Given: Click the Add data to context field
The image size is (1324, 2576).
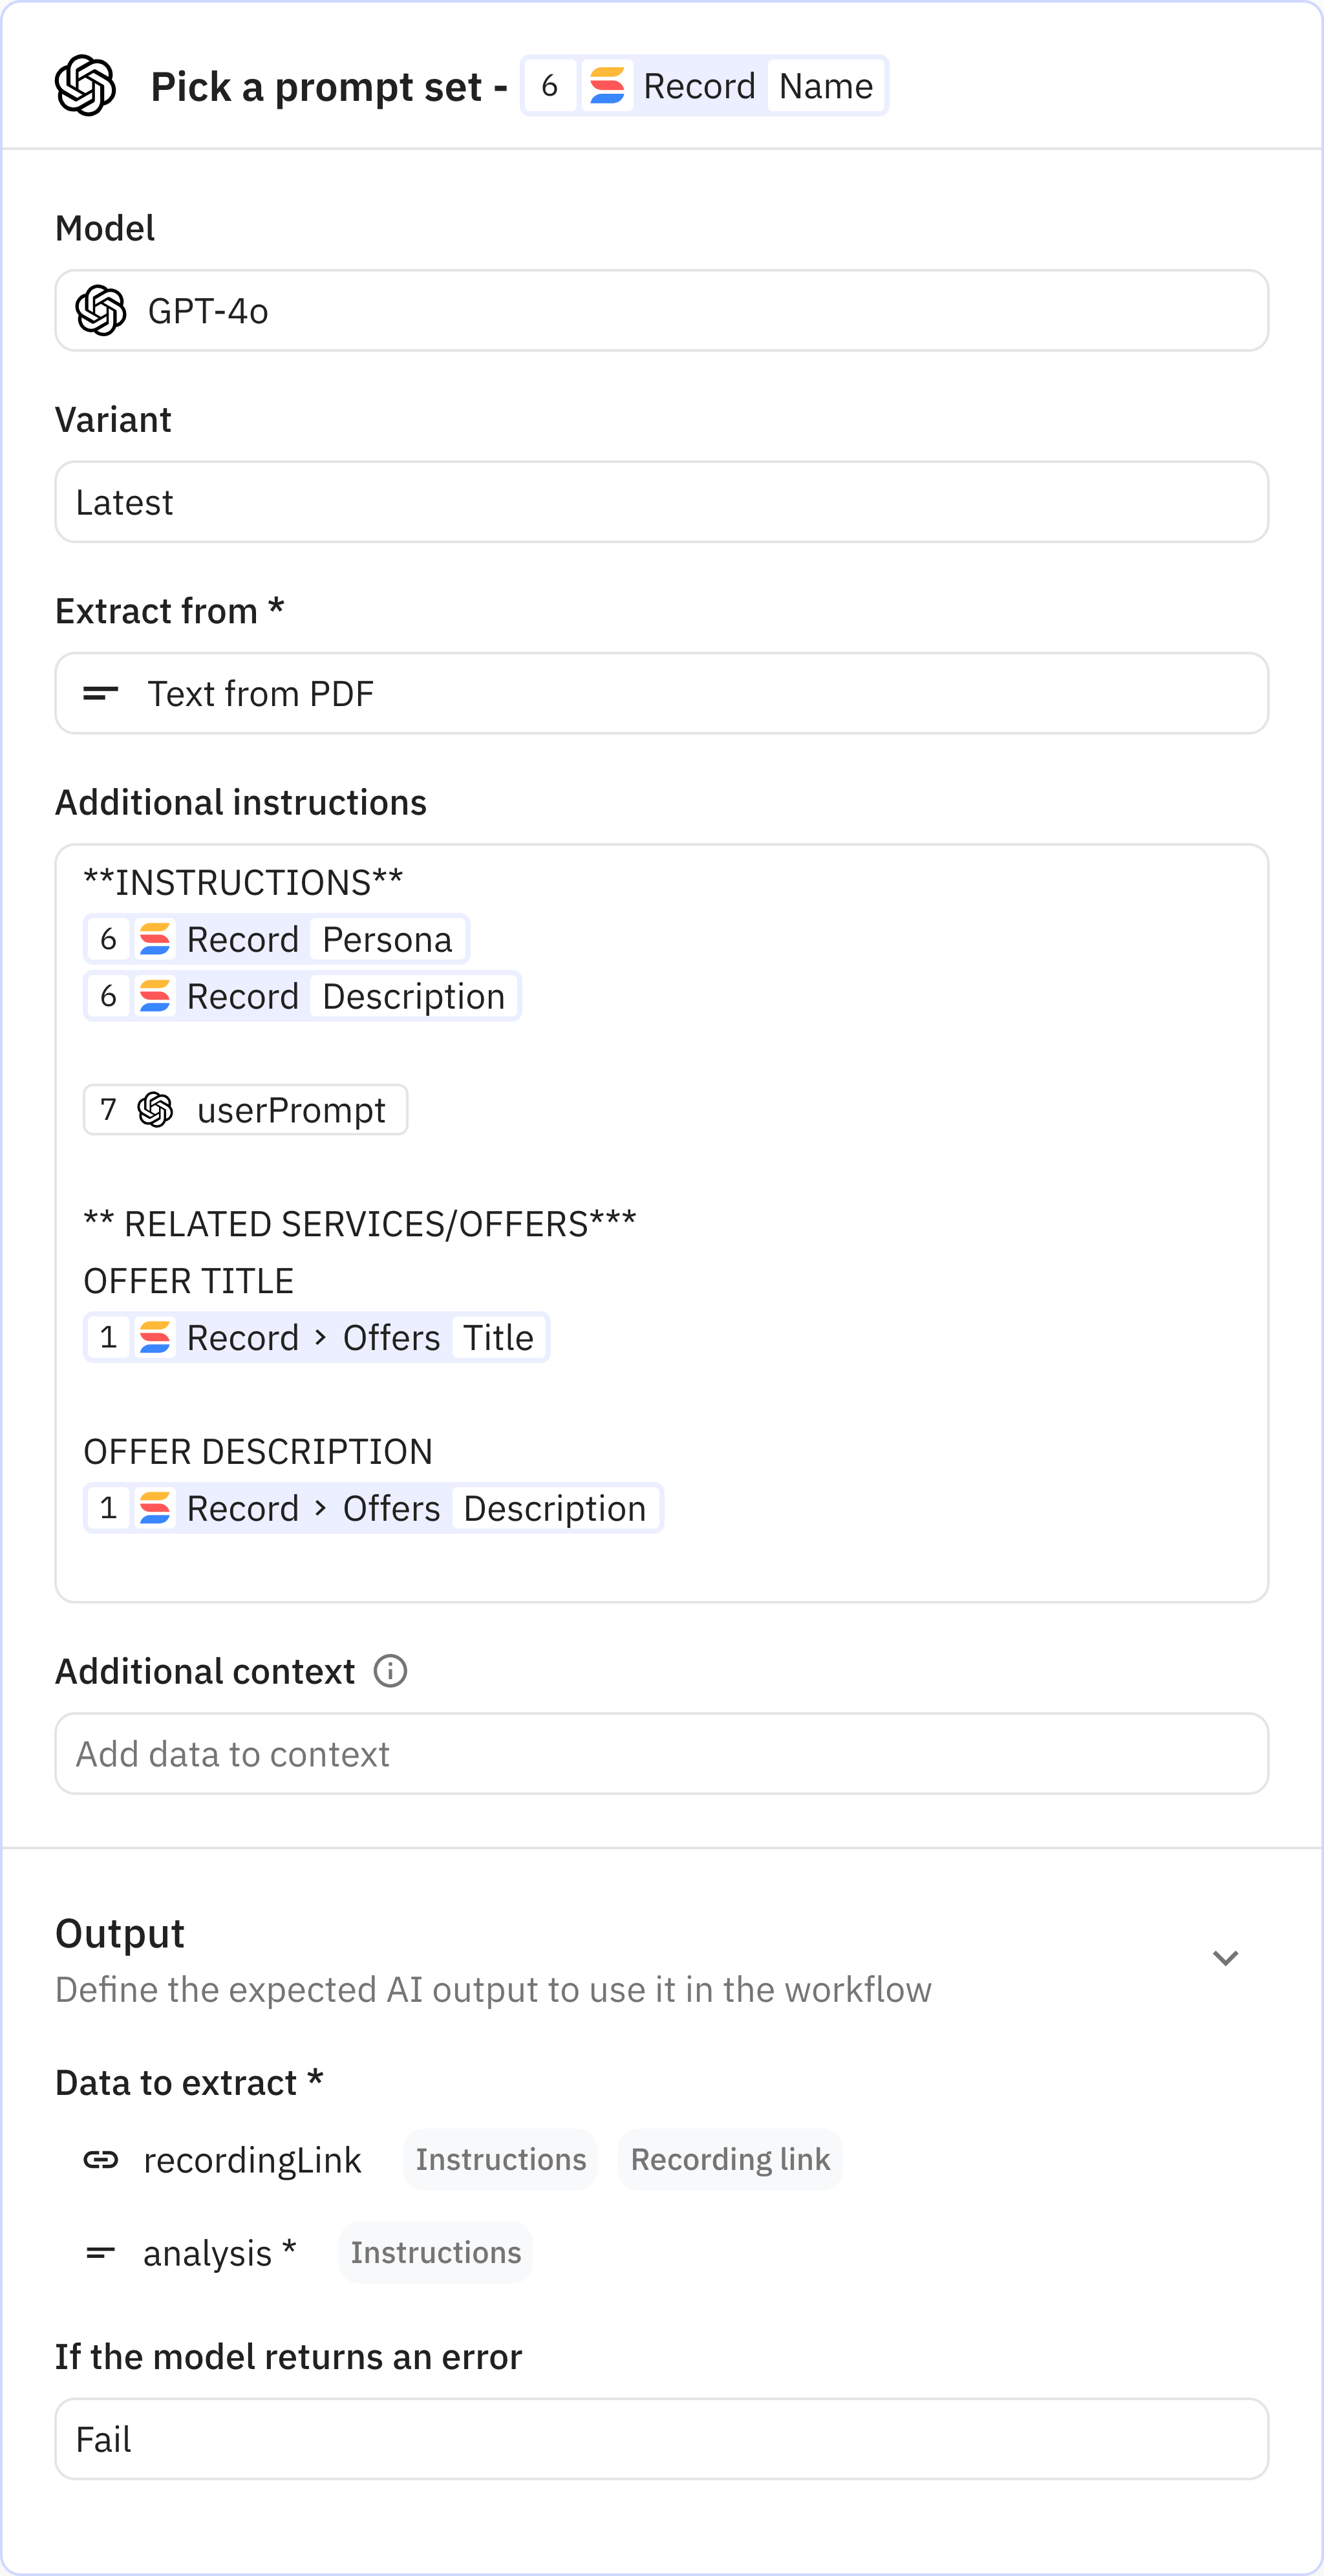Looking at the screenshot, I should pos(661,1754).
